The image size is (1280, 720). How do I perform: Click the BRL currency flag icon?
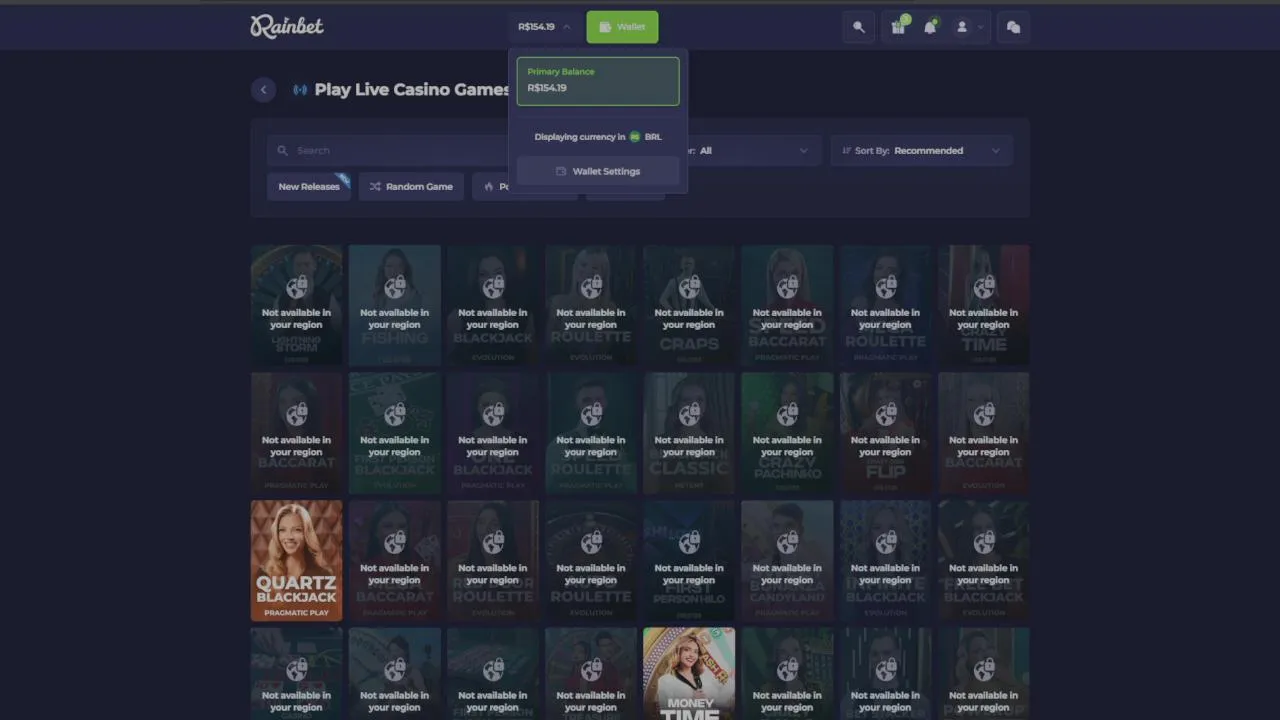click(635, 137)
